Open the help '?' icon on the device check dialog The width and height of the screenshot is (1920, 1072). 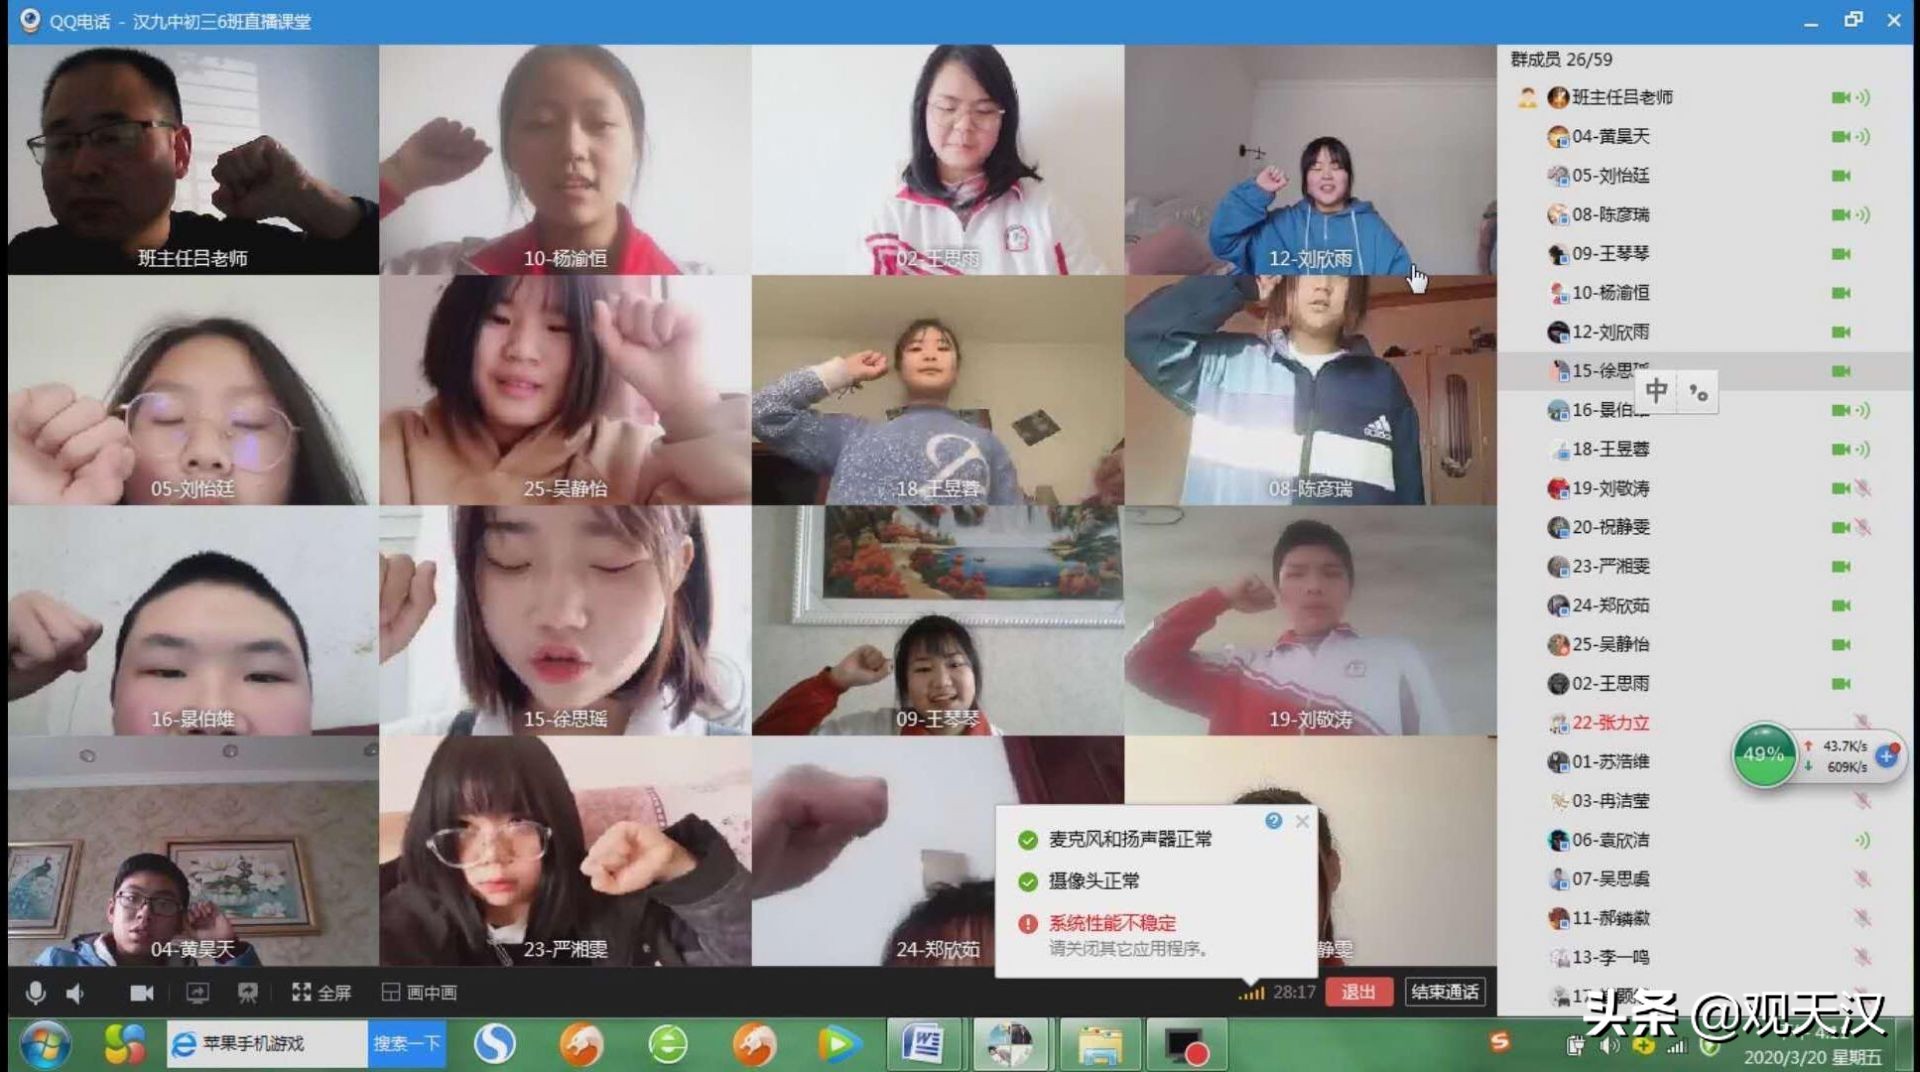pyautogui.click(x=1274, y=822)
